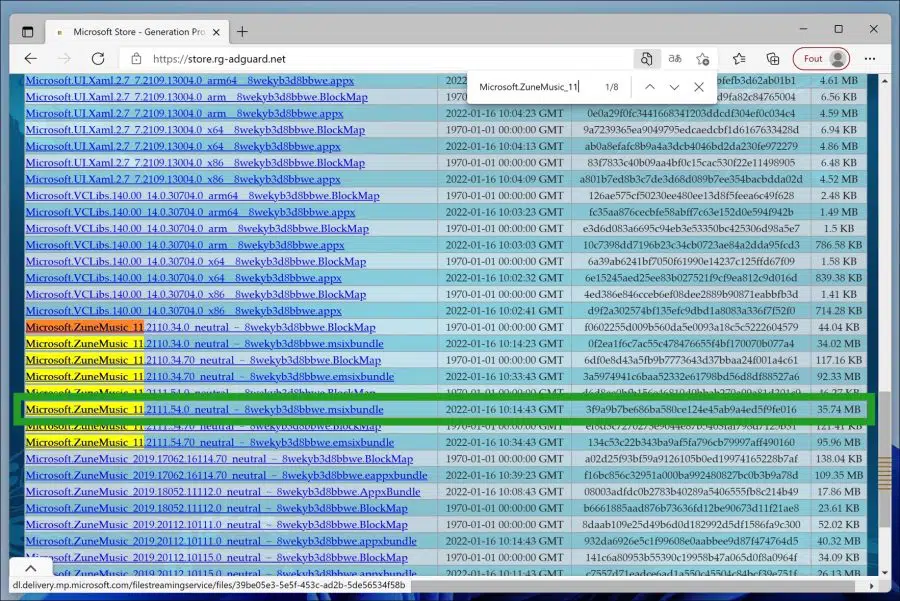Open ZuneMusic 11.2110.34.0 BlockMap link
This screenshot has width=900, height=601.
[200, 327]
